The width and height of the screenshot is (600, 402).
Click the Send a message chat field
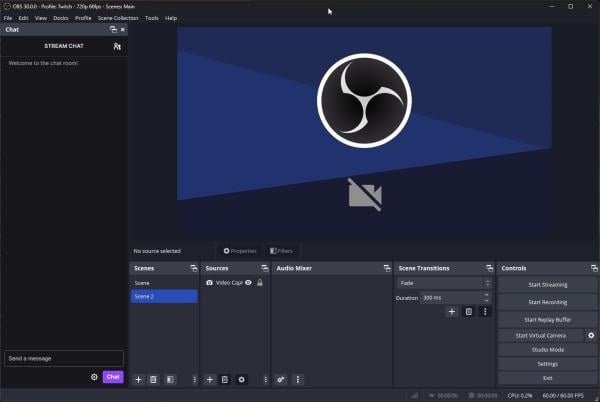pyautogui.click(x=64, y=358)
